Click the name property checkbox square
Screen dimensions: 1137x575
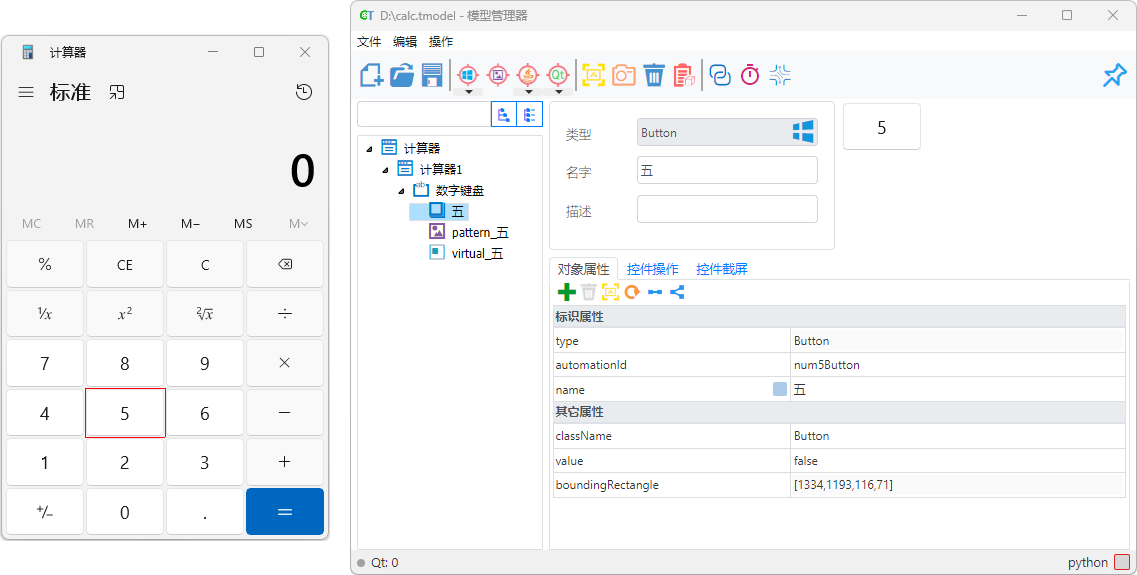(x=780, y=389)
